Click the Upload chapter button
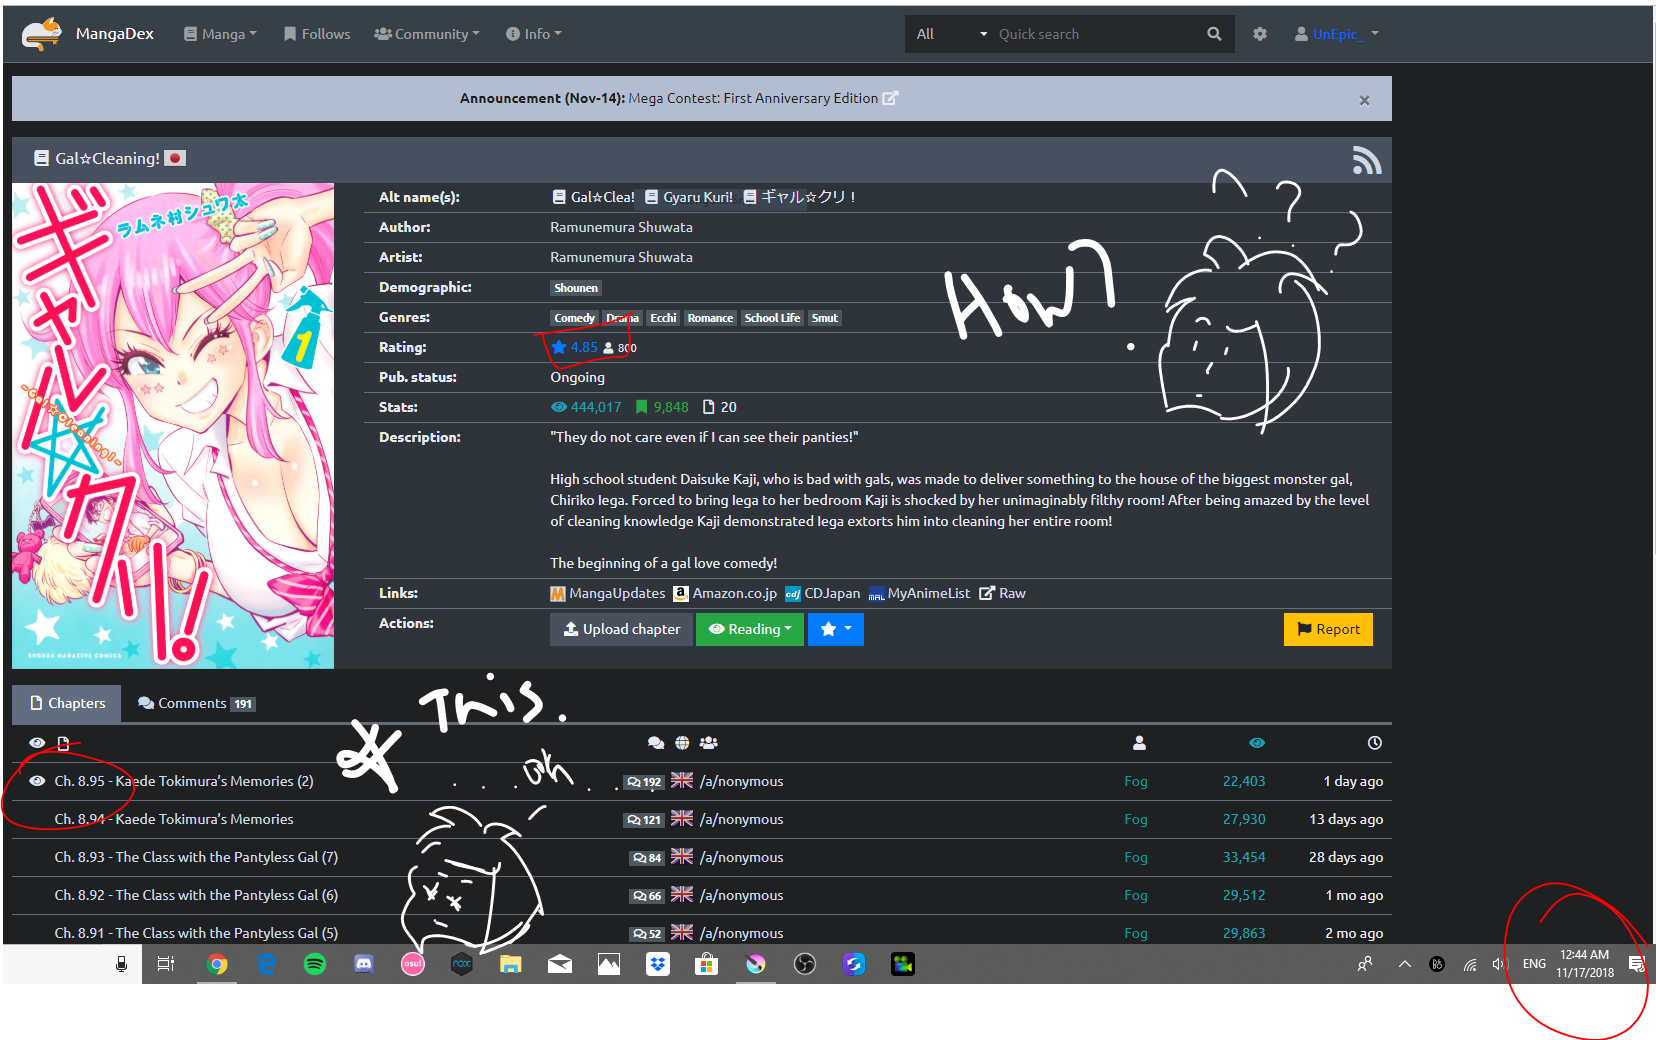This screenshot has height=1040, width=1656. [x=621, y=629]
